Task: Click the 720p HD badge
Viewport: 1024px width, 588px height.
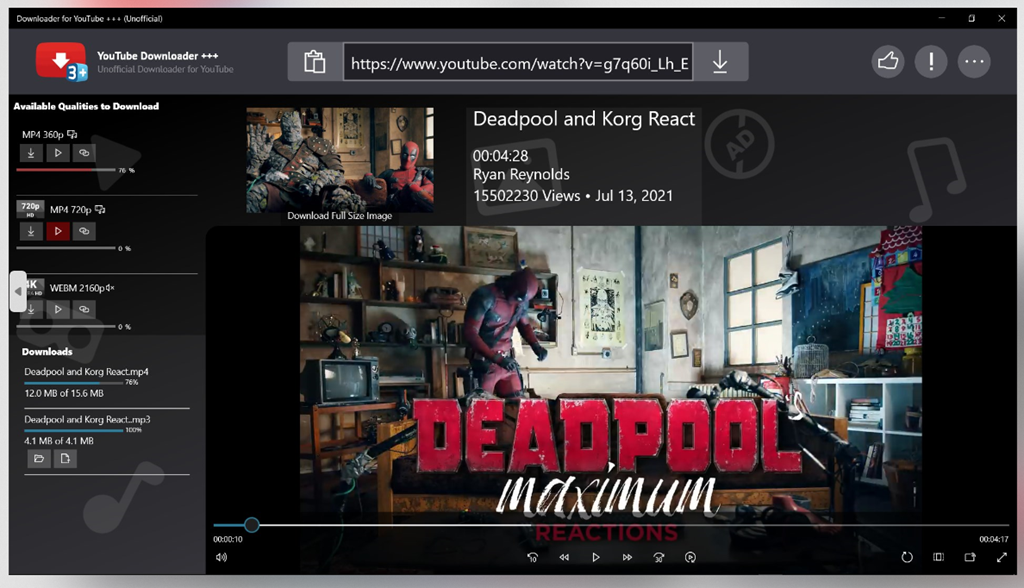Action: [30, 209]
